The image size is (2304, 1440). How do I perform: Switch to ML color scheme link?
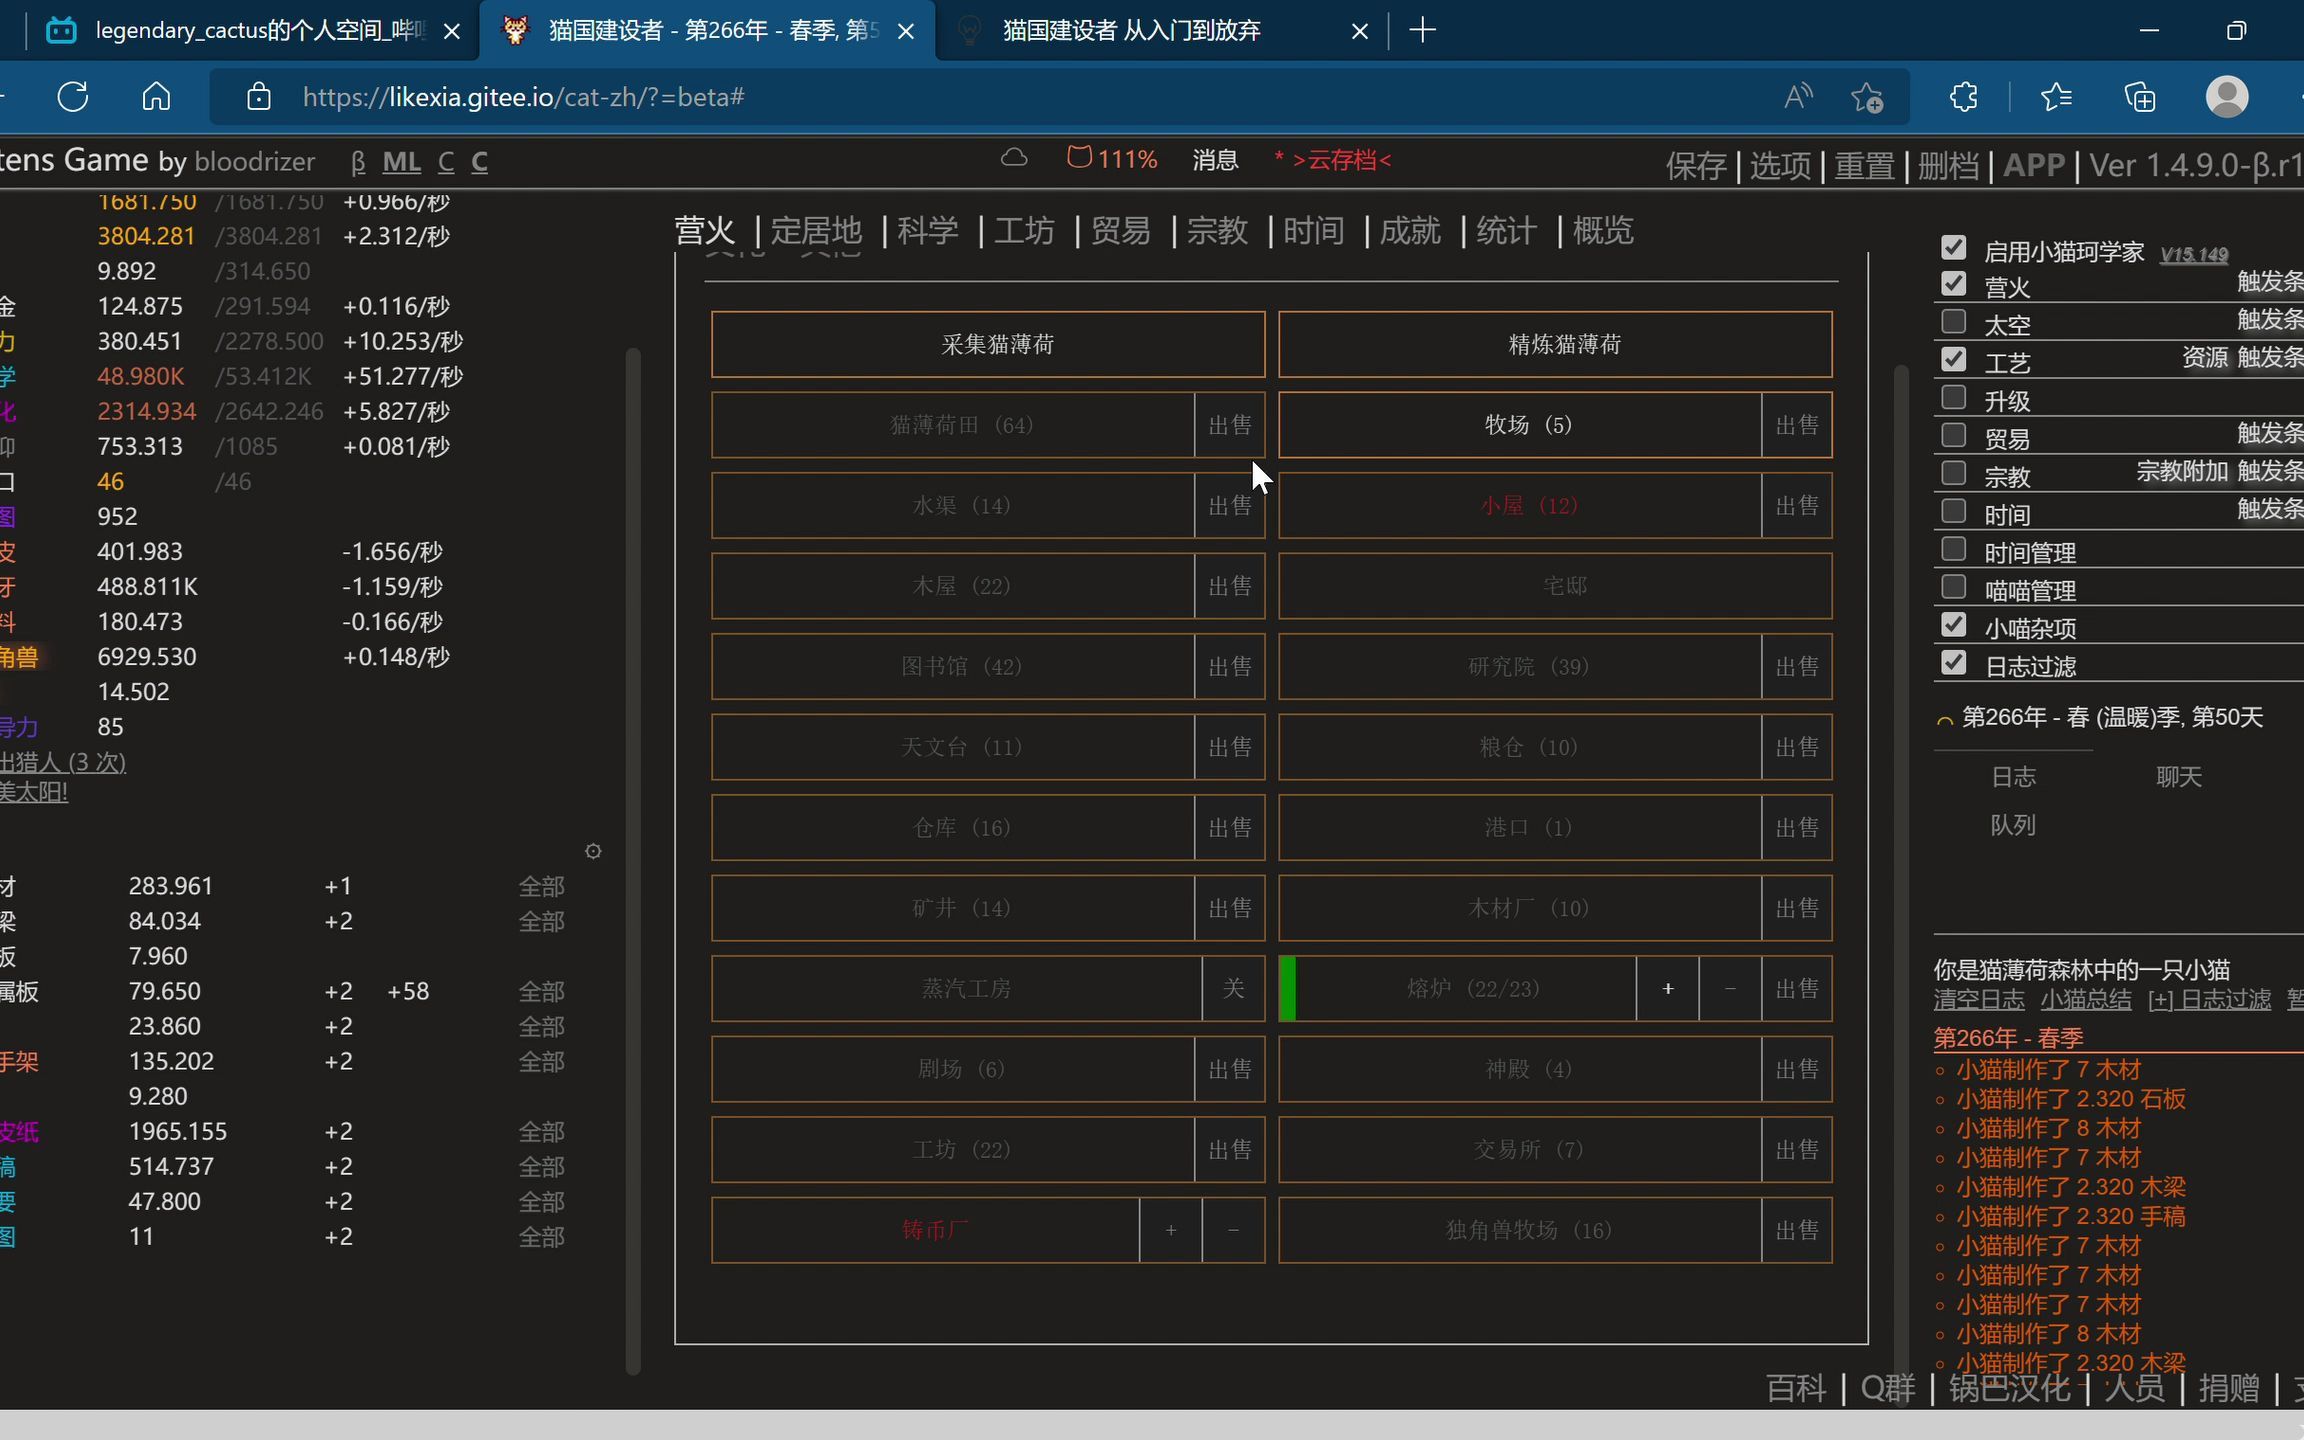402,162
